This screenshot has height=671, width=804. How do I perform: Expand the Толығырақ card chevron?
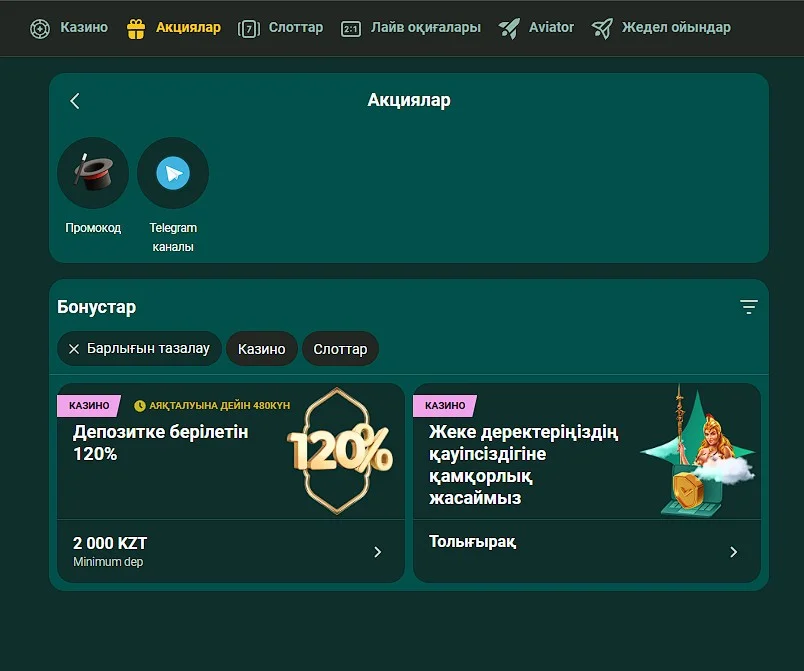coord(734,552)
